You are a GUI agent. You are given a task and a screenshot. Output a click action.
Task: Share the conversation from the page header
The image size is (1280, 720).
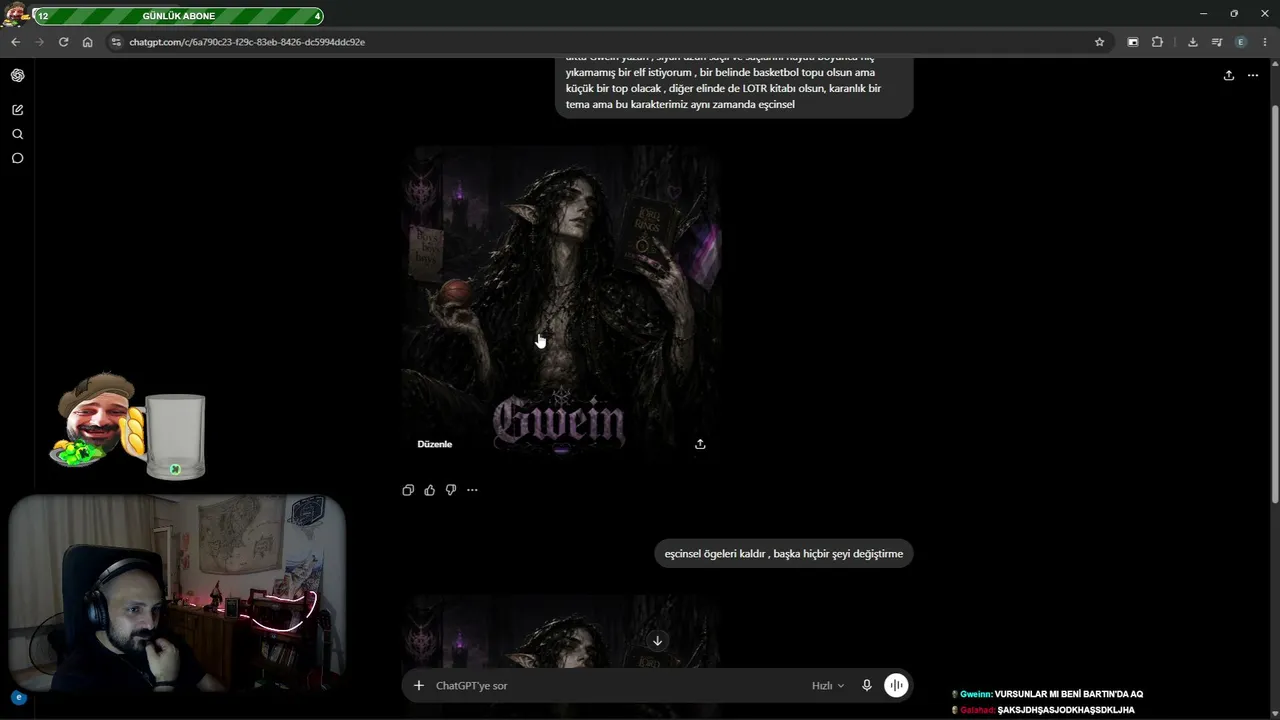1229,76
